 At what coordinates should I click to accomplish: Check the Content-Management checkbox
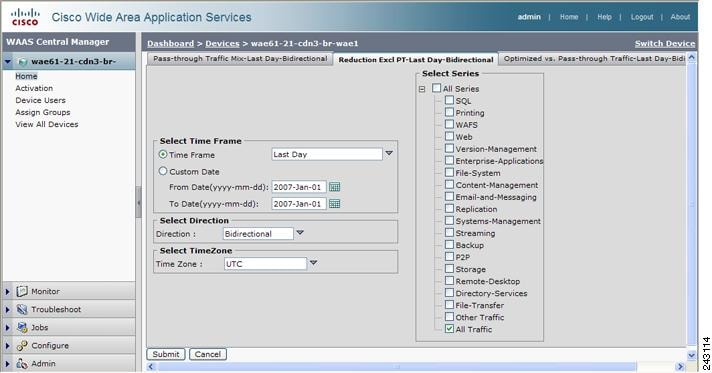coord(449,184)
